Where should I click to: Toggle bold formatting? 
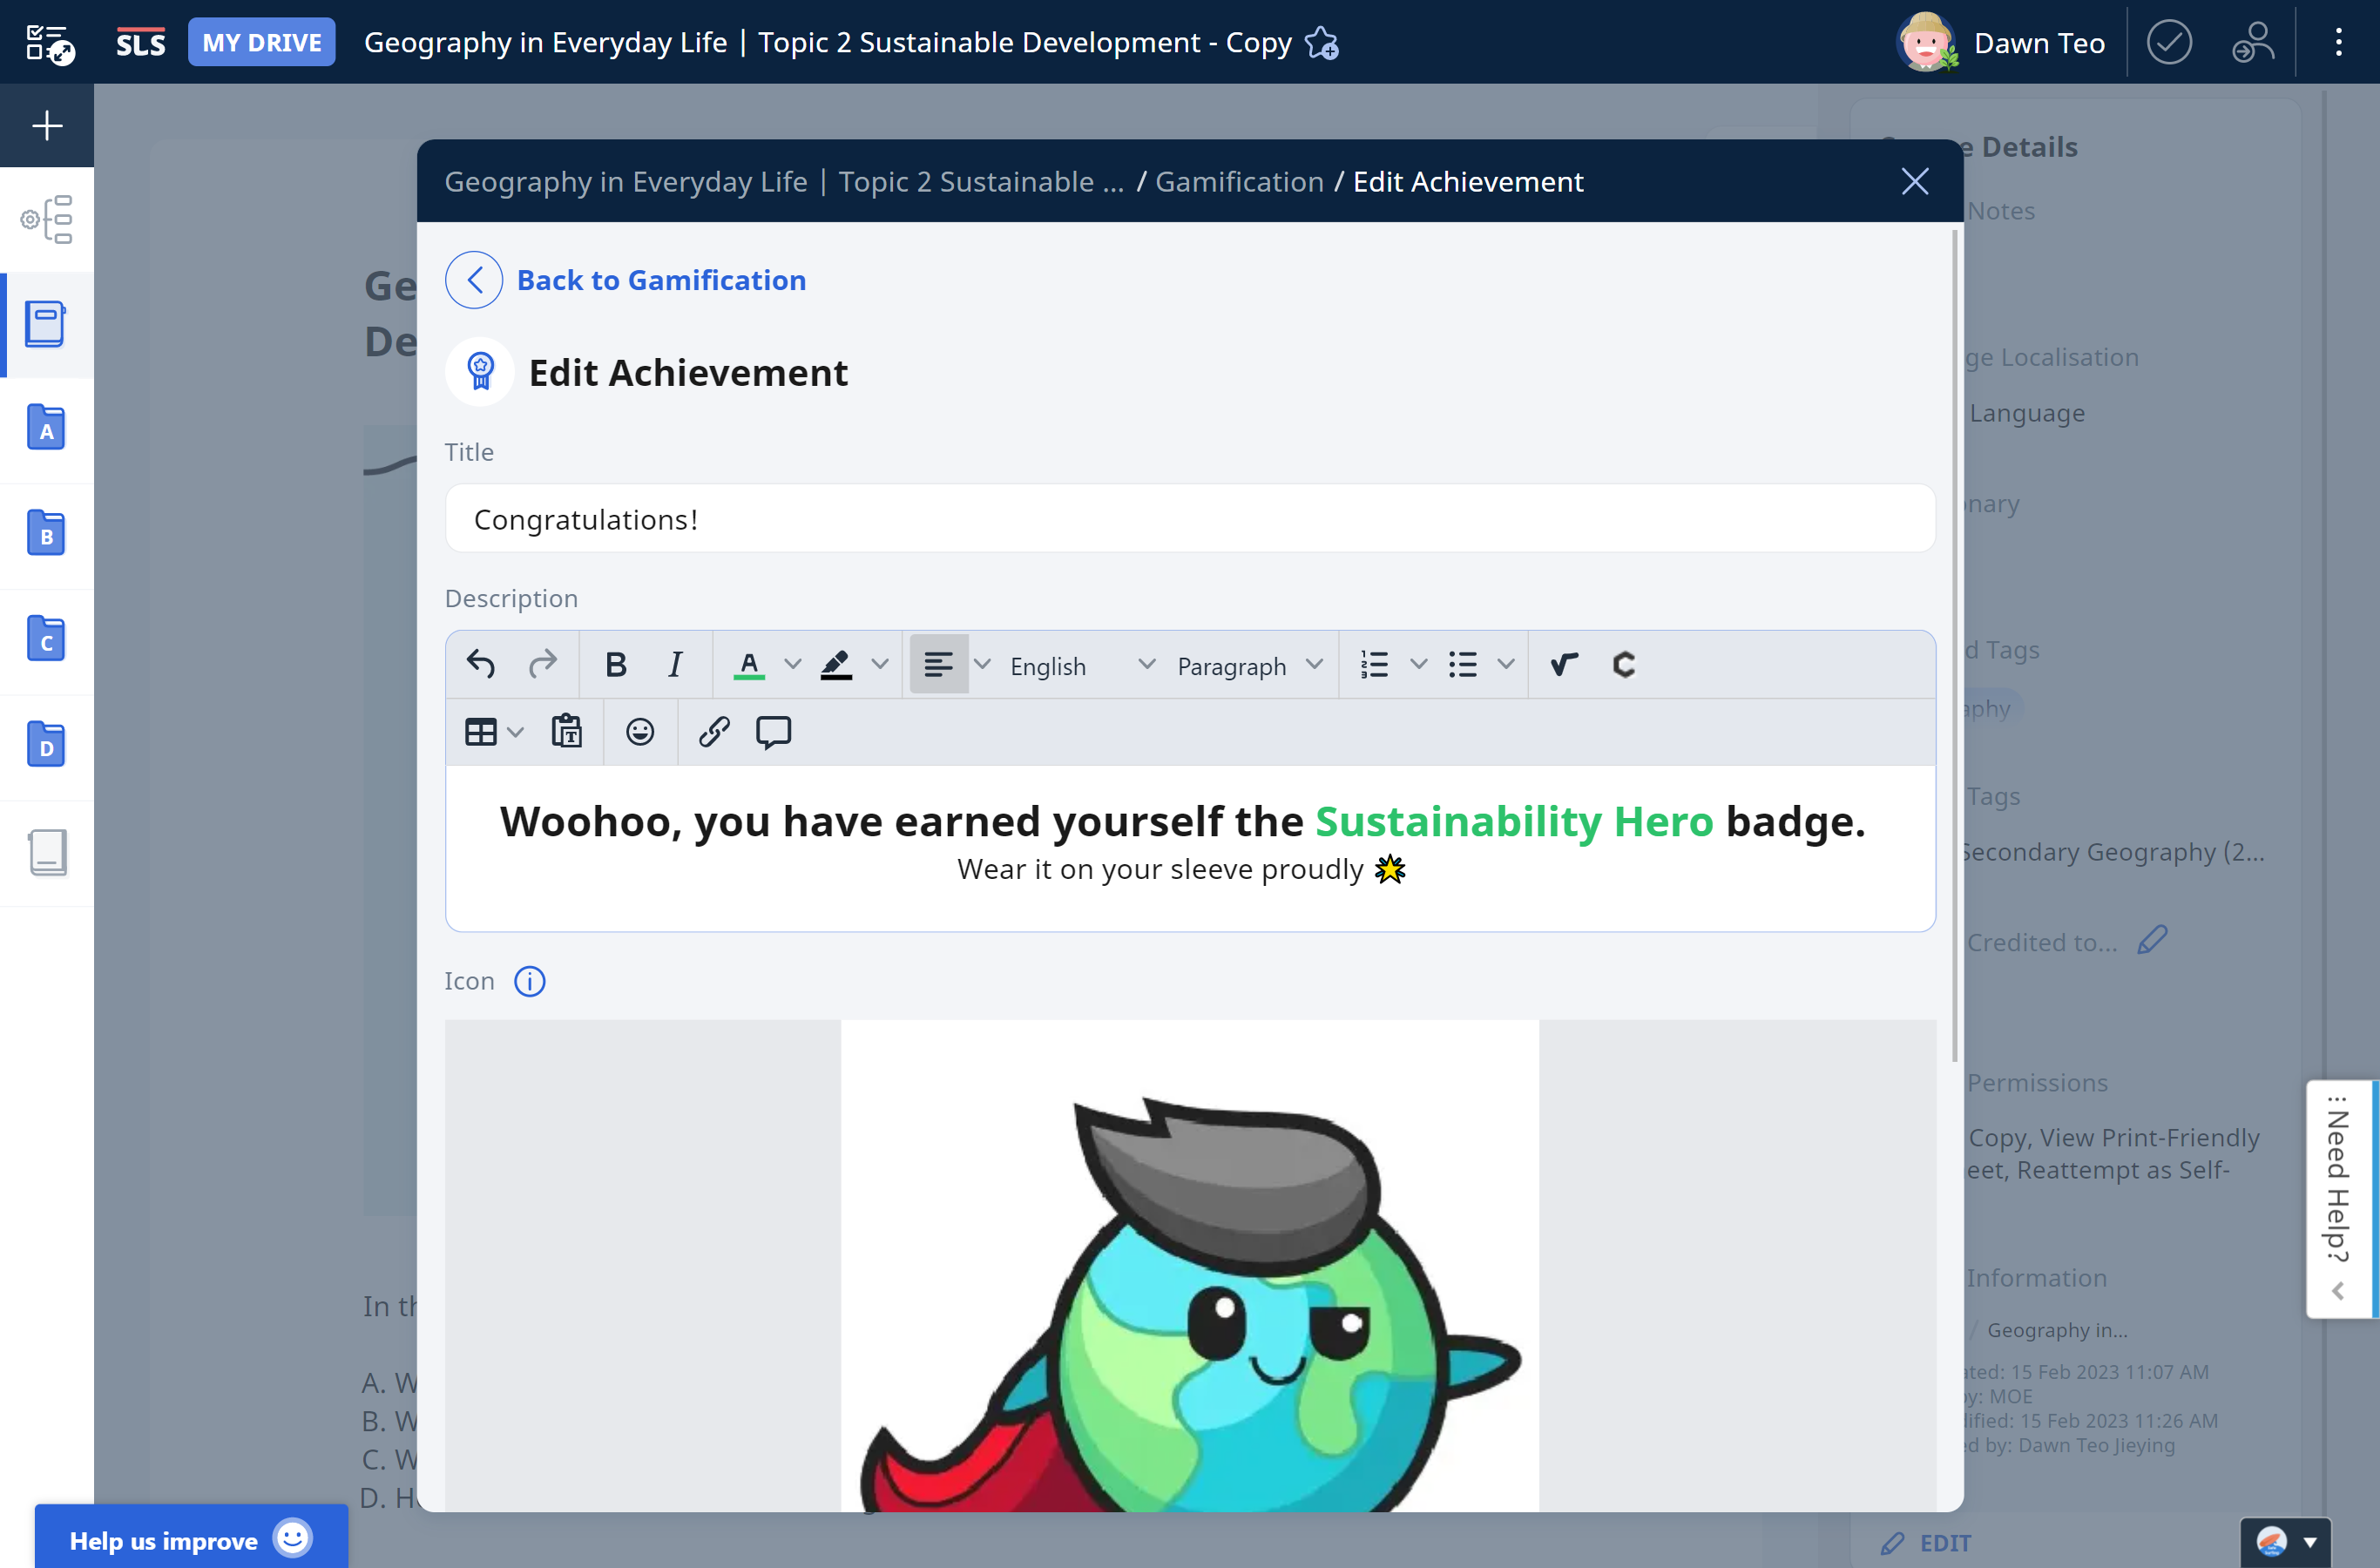tap(616, 664)
